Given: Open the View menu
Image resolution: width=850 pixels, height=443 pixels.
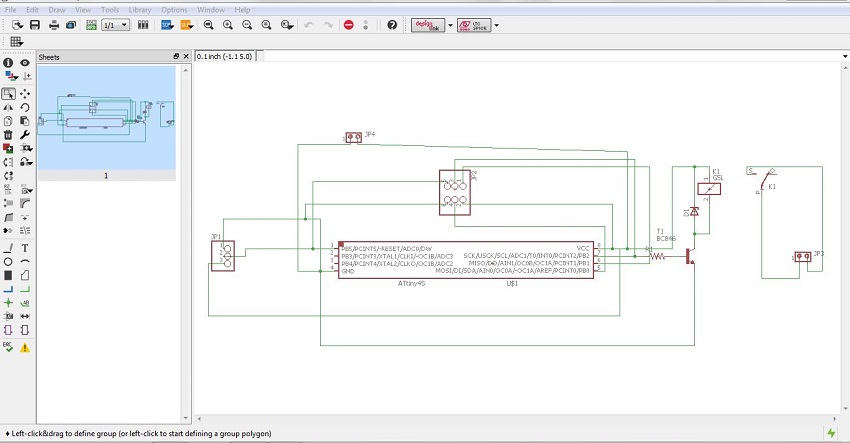Looking at the screenshot, I should pos(83,10).
